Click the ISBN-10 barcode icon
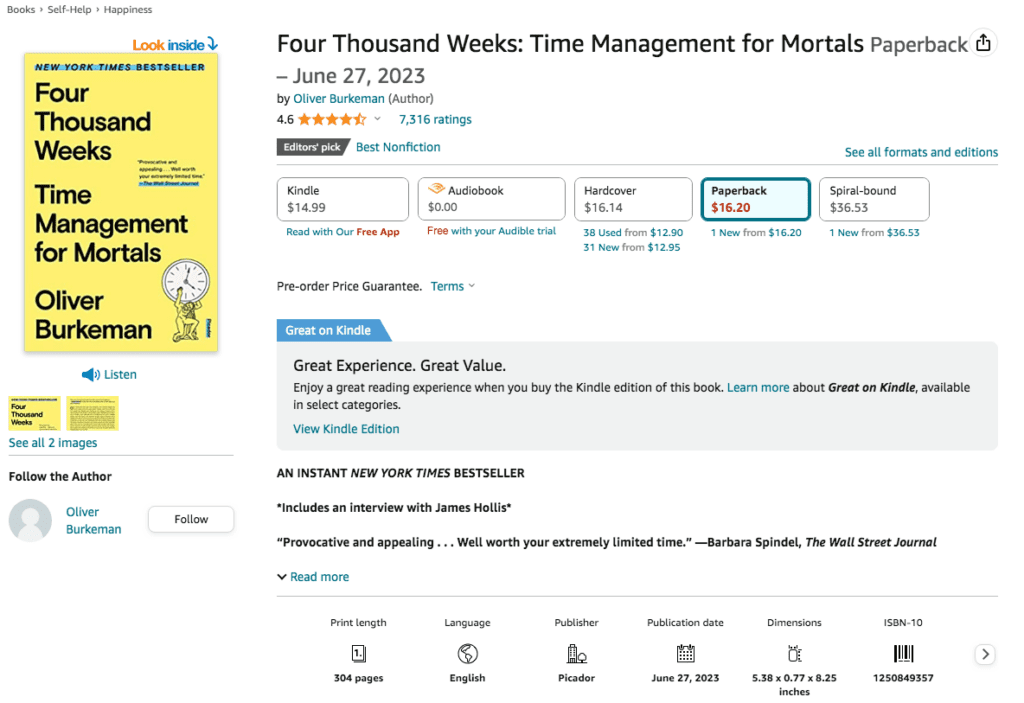Screen dimensions: 1024x703 click(904, 653)
